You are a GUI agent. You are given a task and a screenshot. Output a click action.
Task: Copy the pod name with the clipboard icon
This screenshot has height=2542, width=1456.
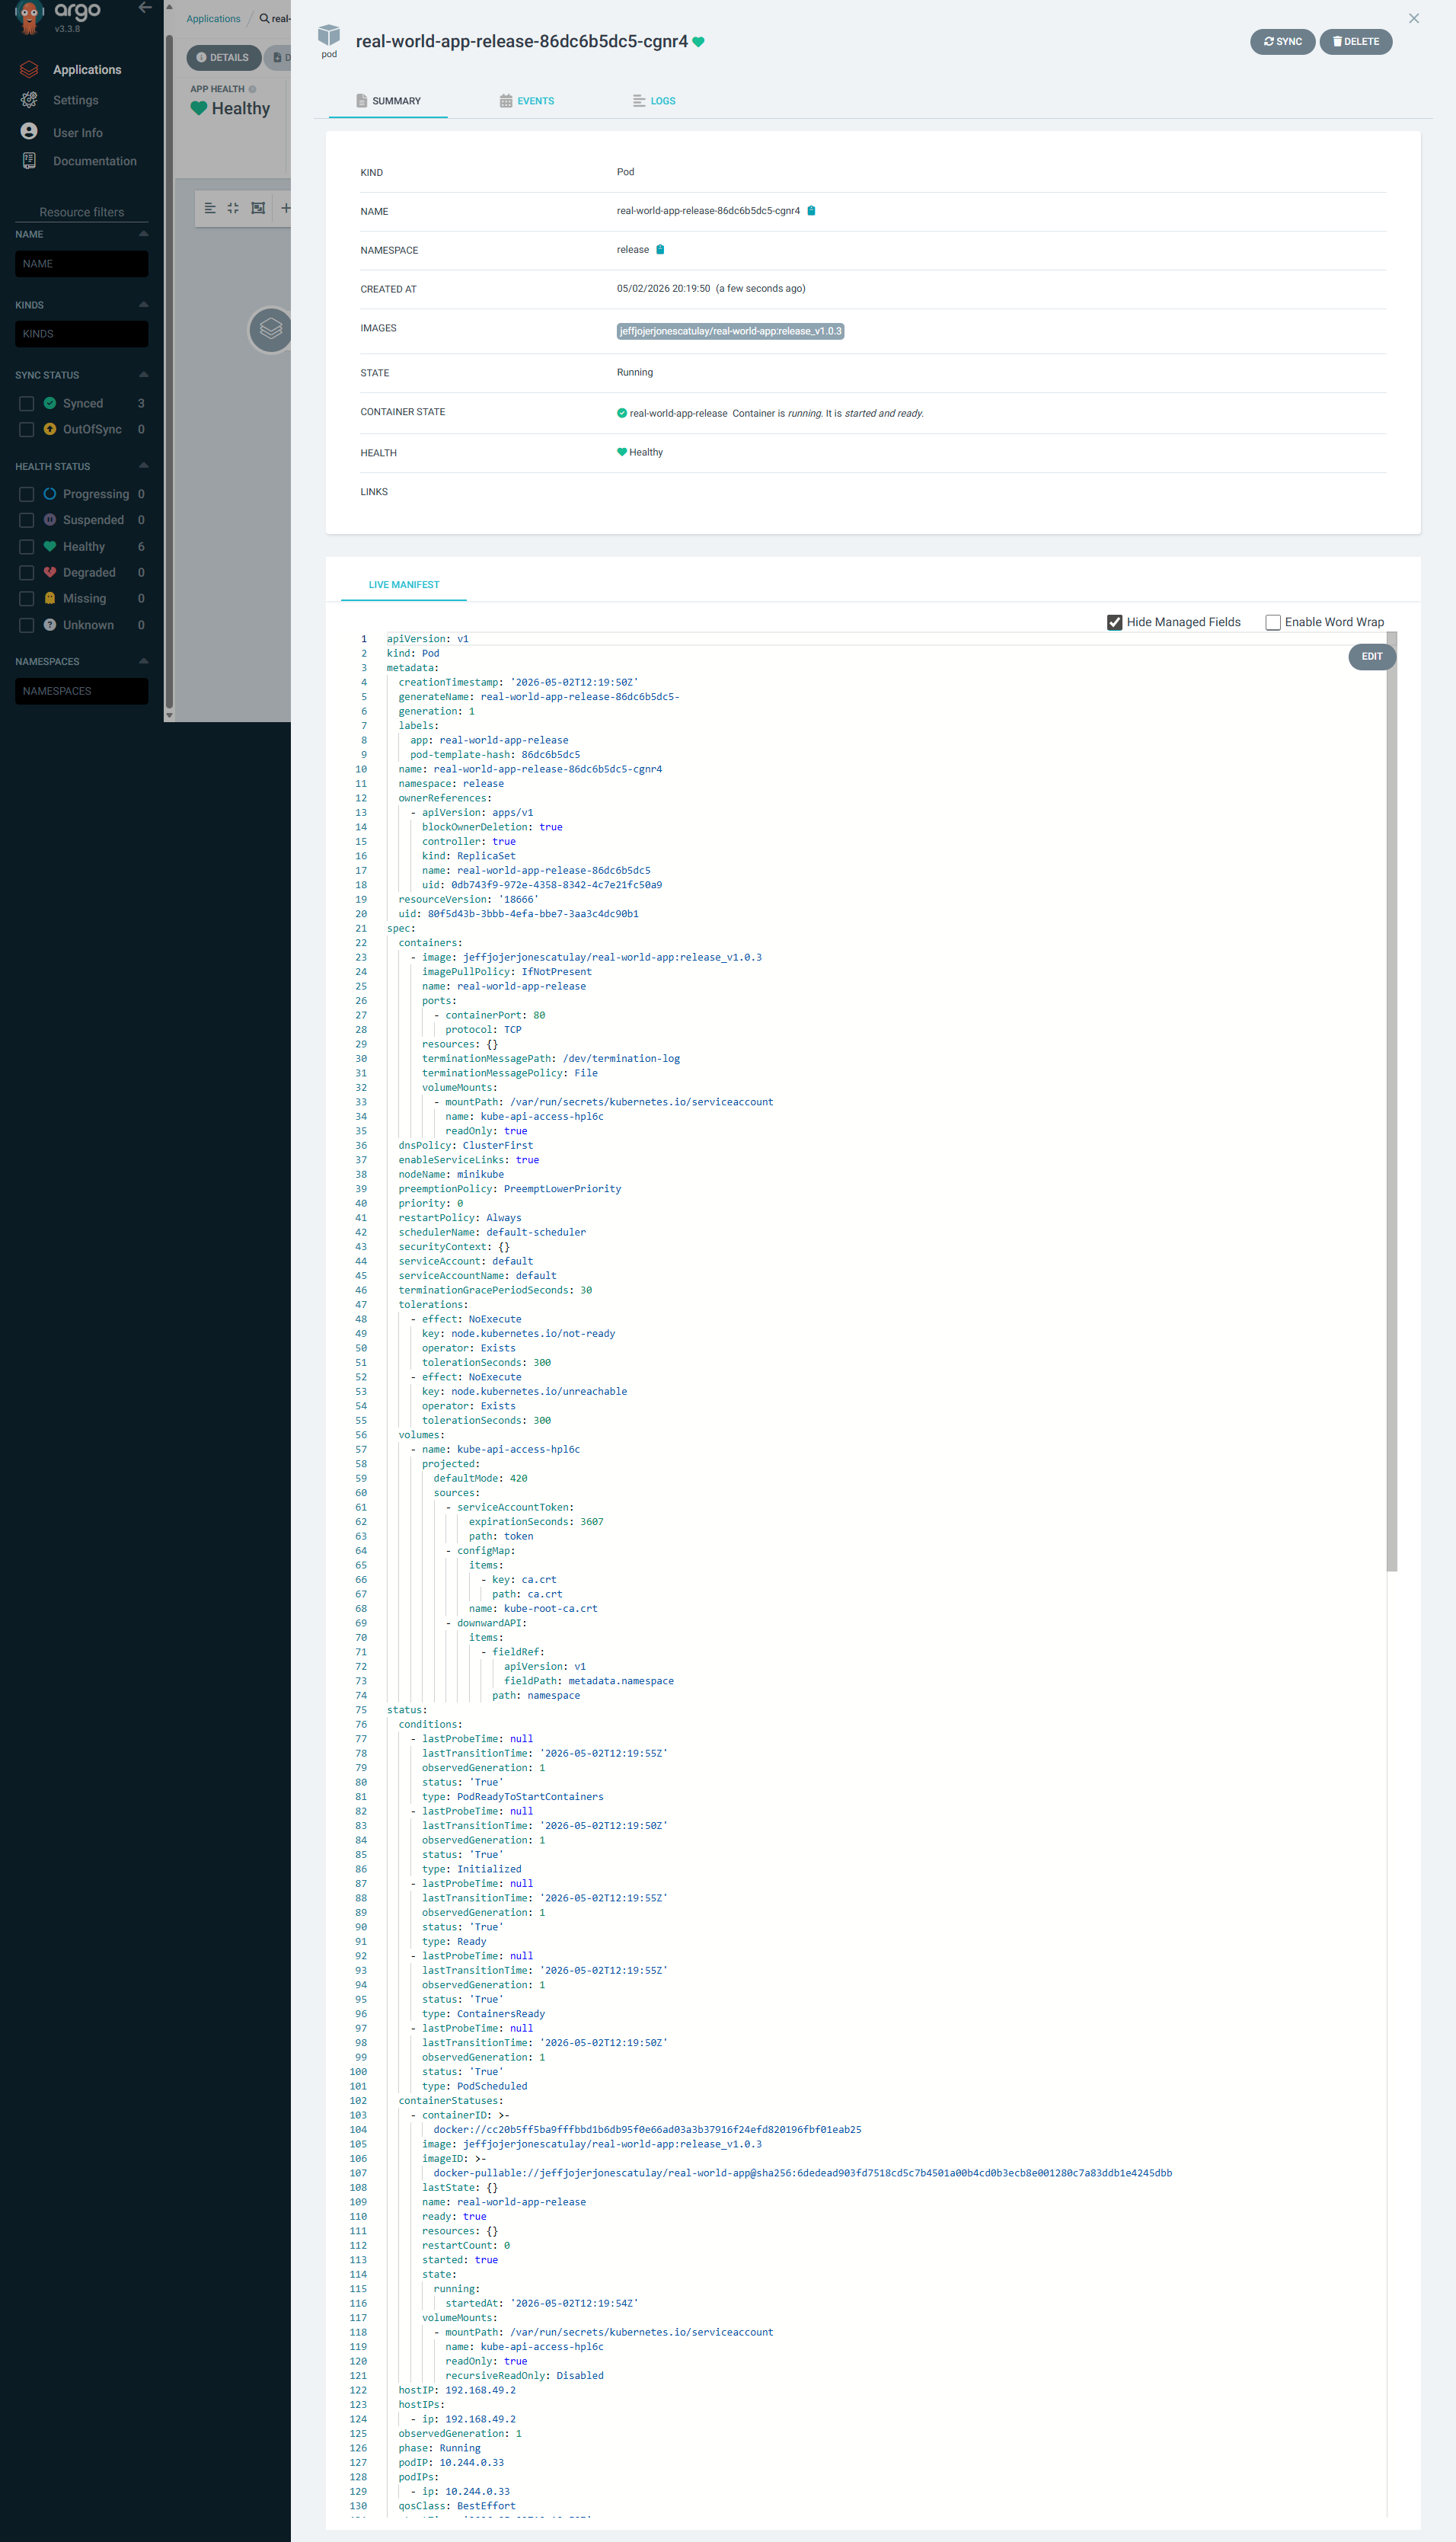click(811, 211)
